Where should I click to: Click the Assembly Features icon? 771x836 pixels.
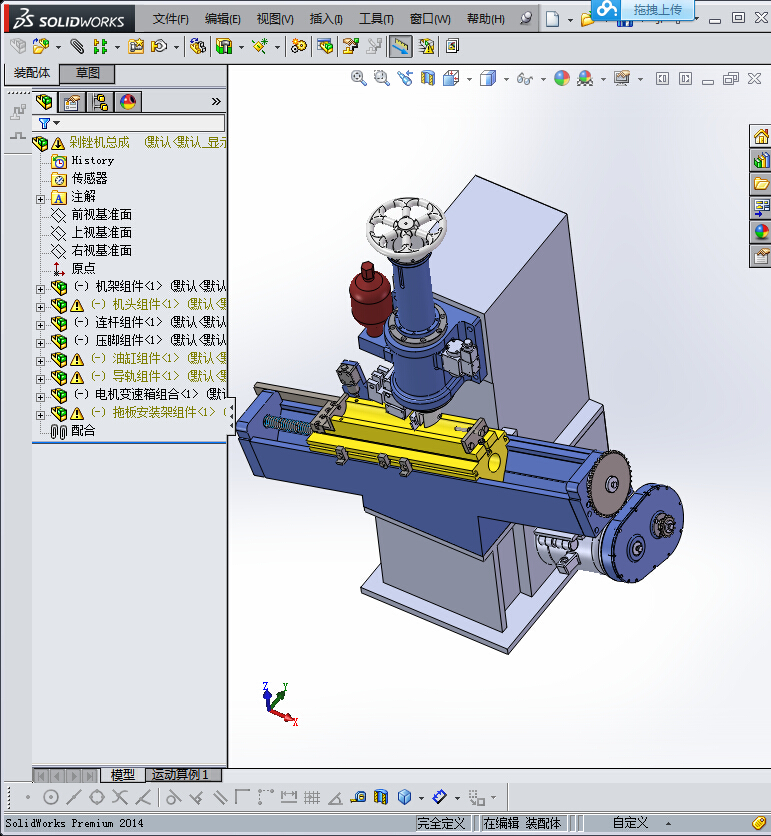tap(224, 46)
